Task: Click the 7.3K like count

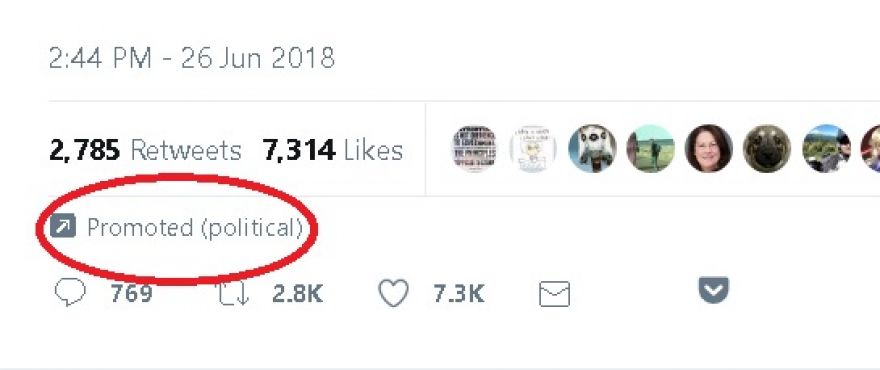Action: click(459, 294)
